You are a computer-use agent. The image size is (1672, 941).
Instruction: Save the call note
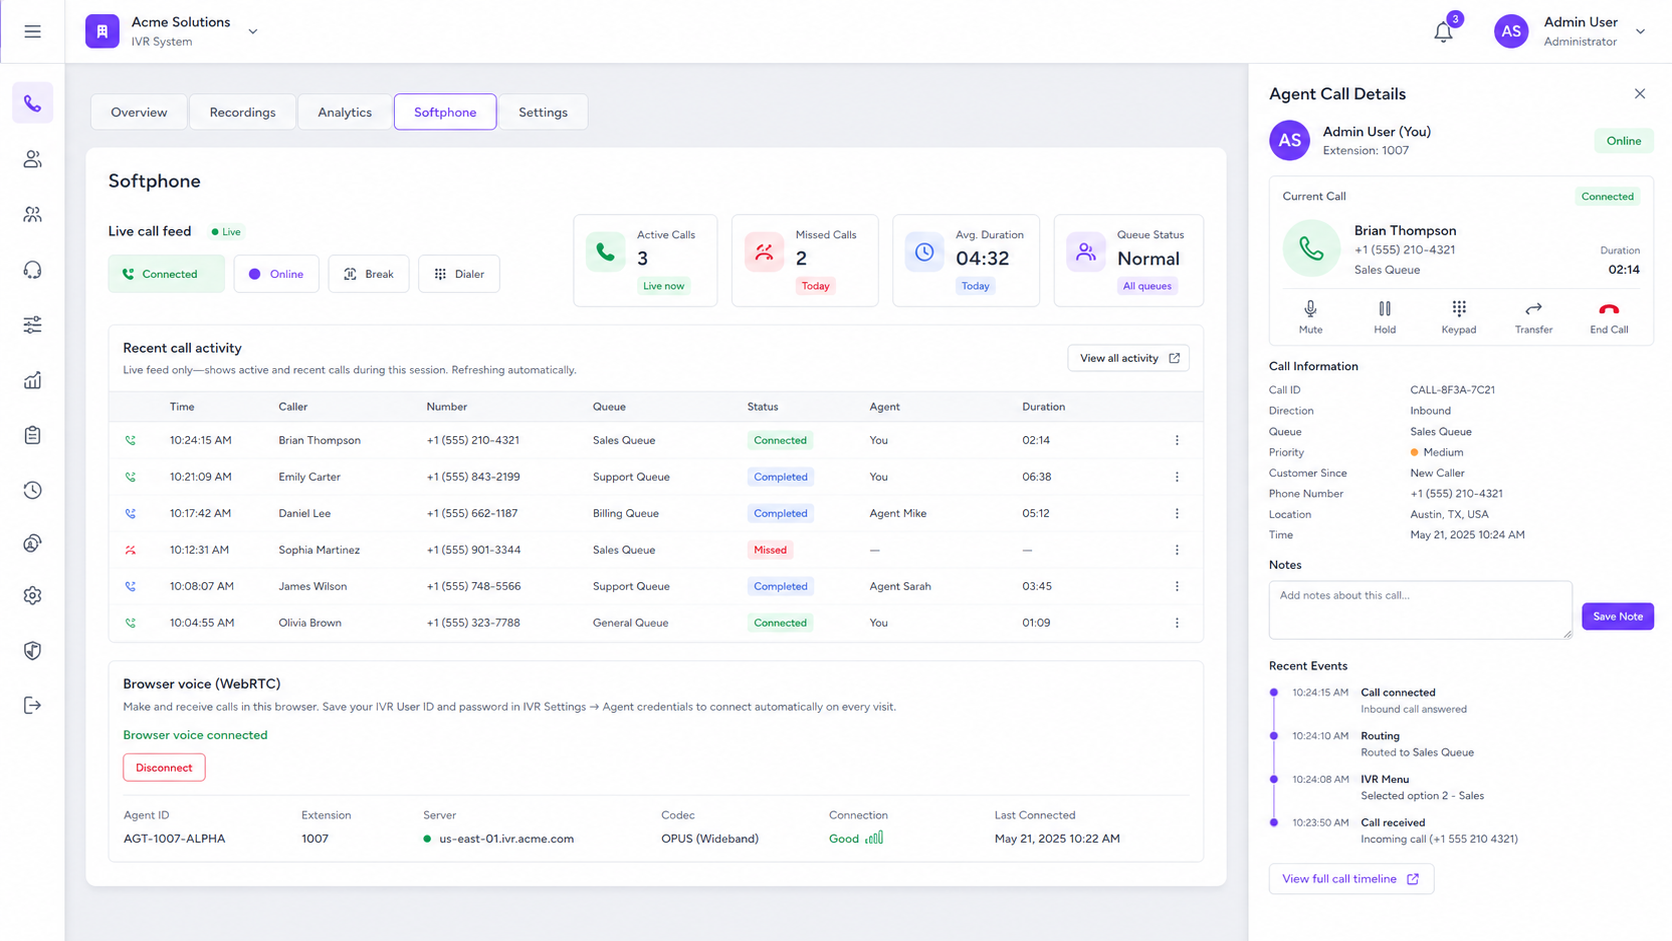[x=1617, y=616]
